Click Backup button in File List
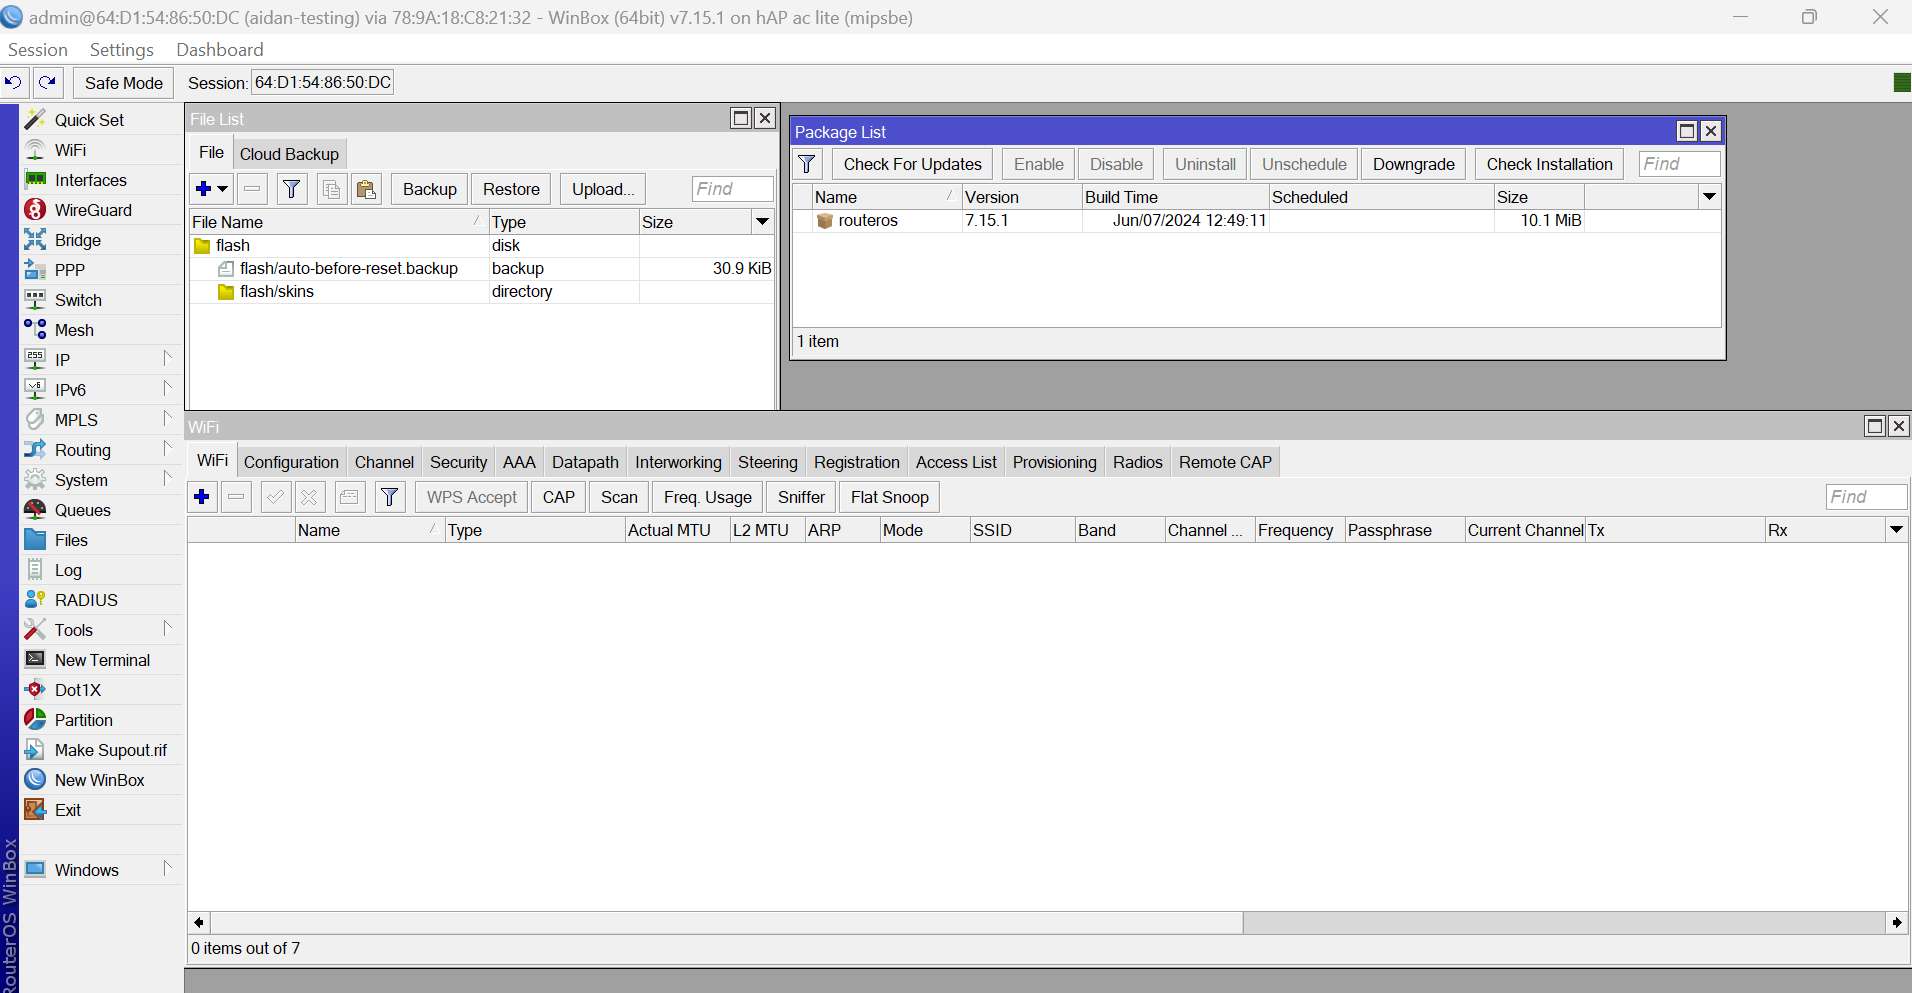The height and width of the screenshot is (993, 1912). coord(430,189)
